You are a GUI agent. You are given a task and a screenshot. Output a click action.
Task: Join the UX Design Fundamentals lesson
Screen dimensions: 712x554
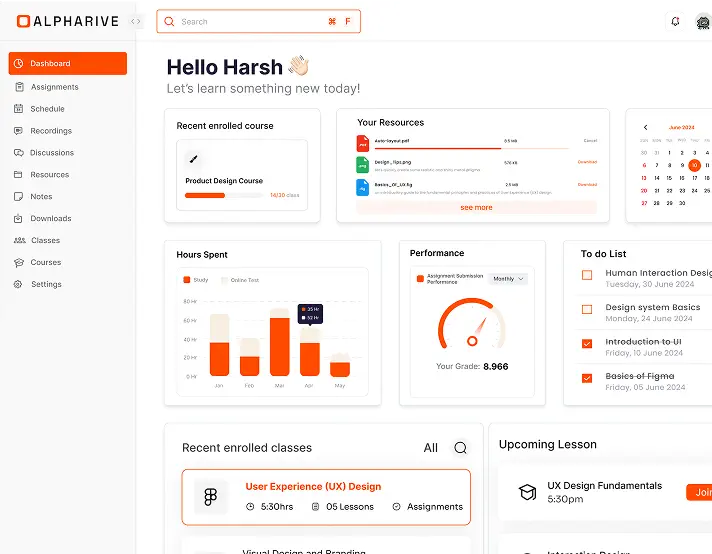[699, 492]
